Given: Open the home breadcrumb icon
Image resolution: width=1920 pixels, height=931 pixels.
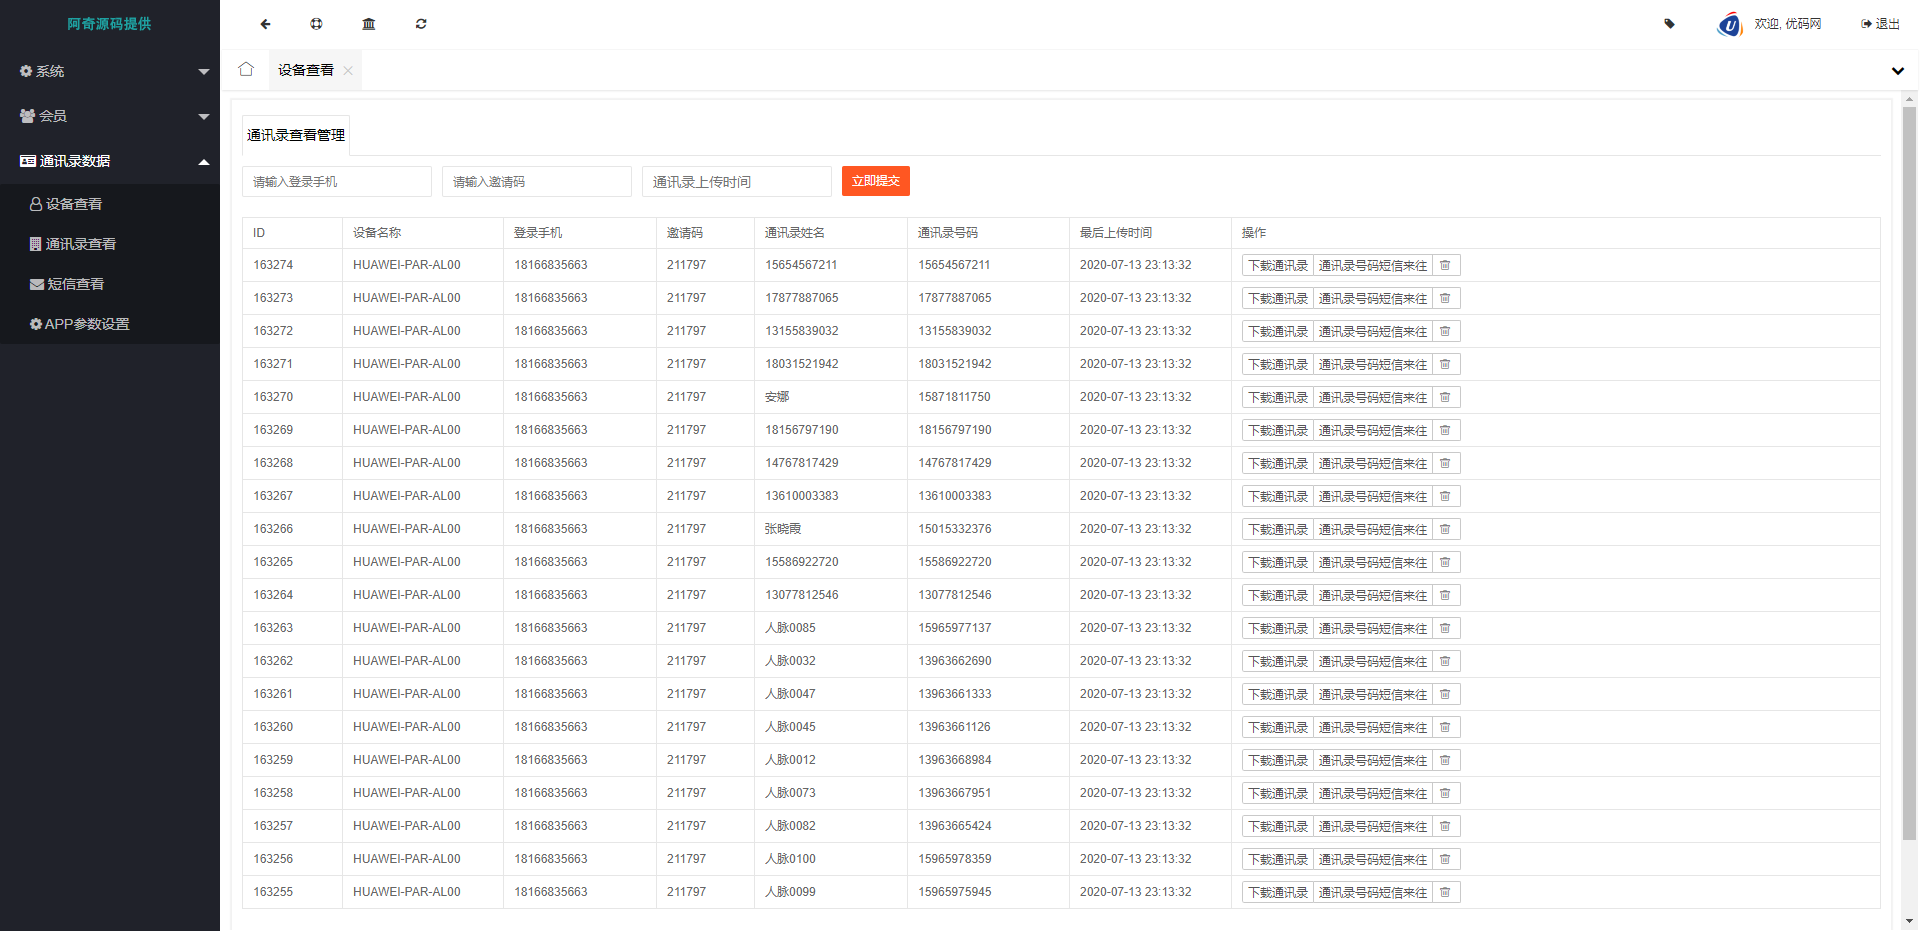Looking at the screenshot, I should [x=245, y=69].
